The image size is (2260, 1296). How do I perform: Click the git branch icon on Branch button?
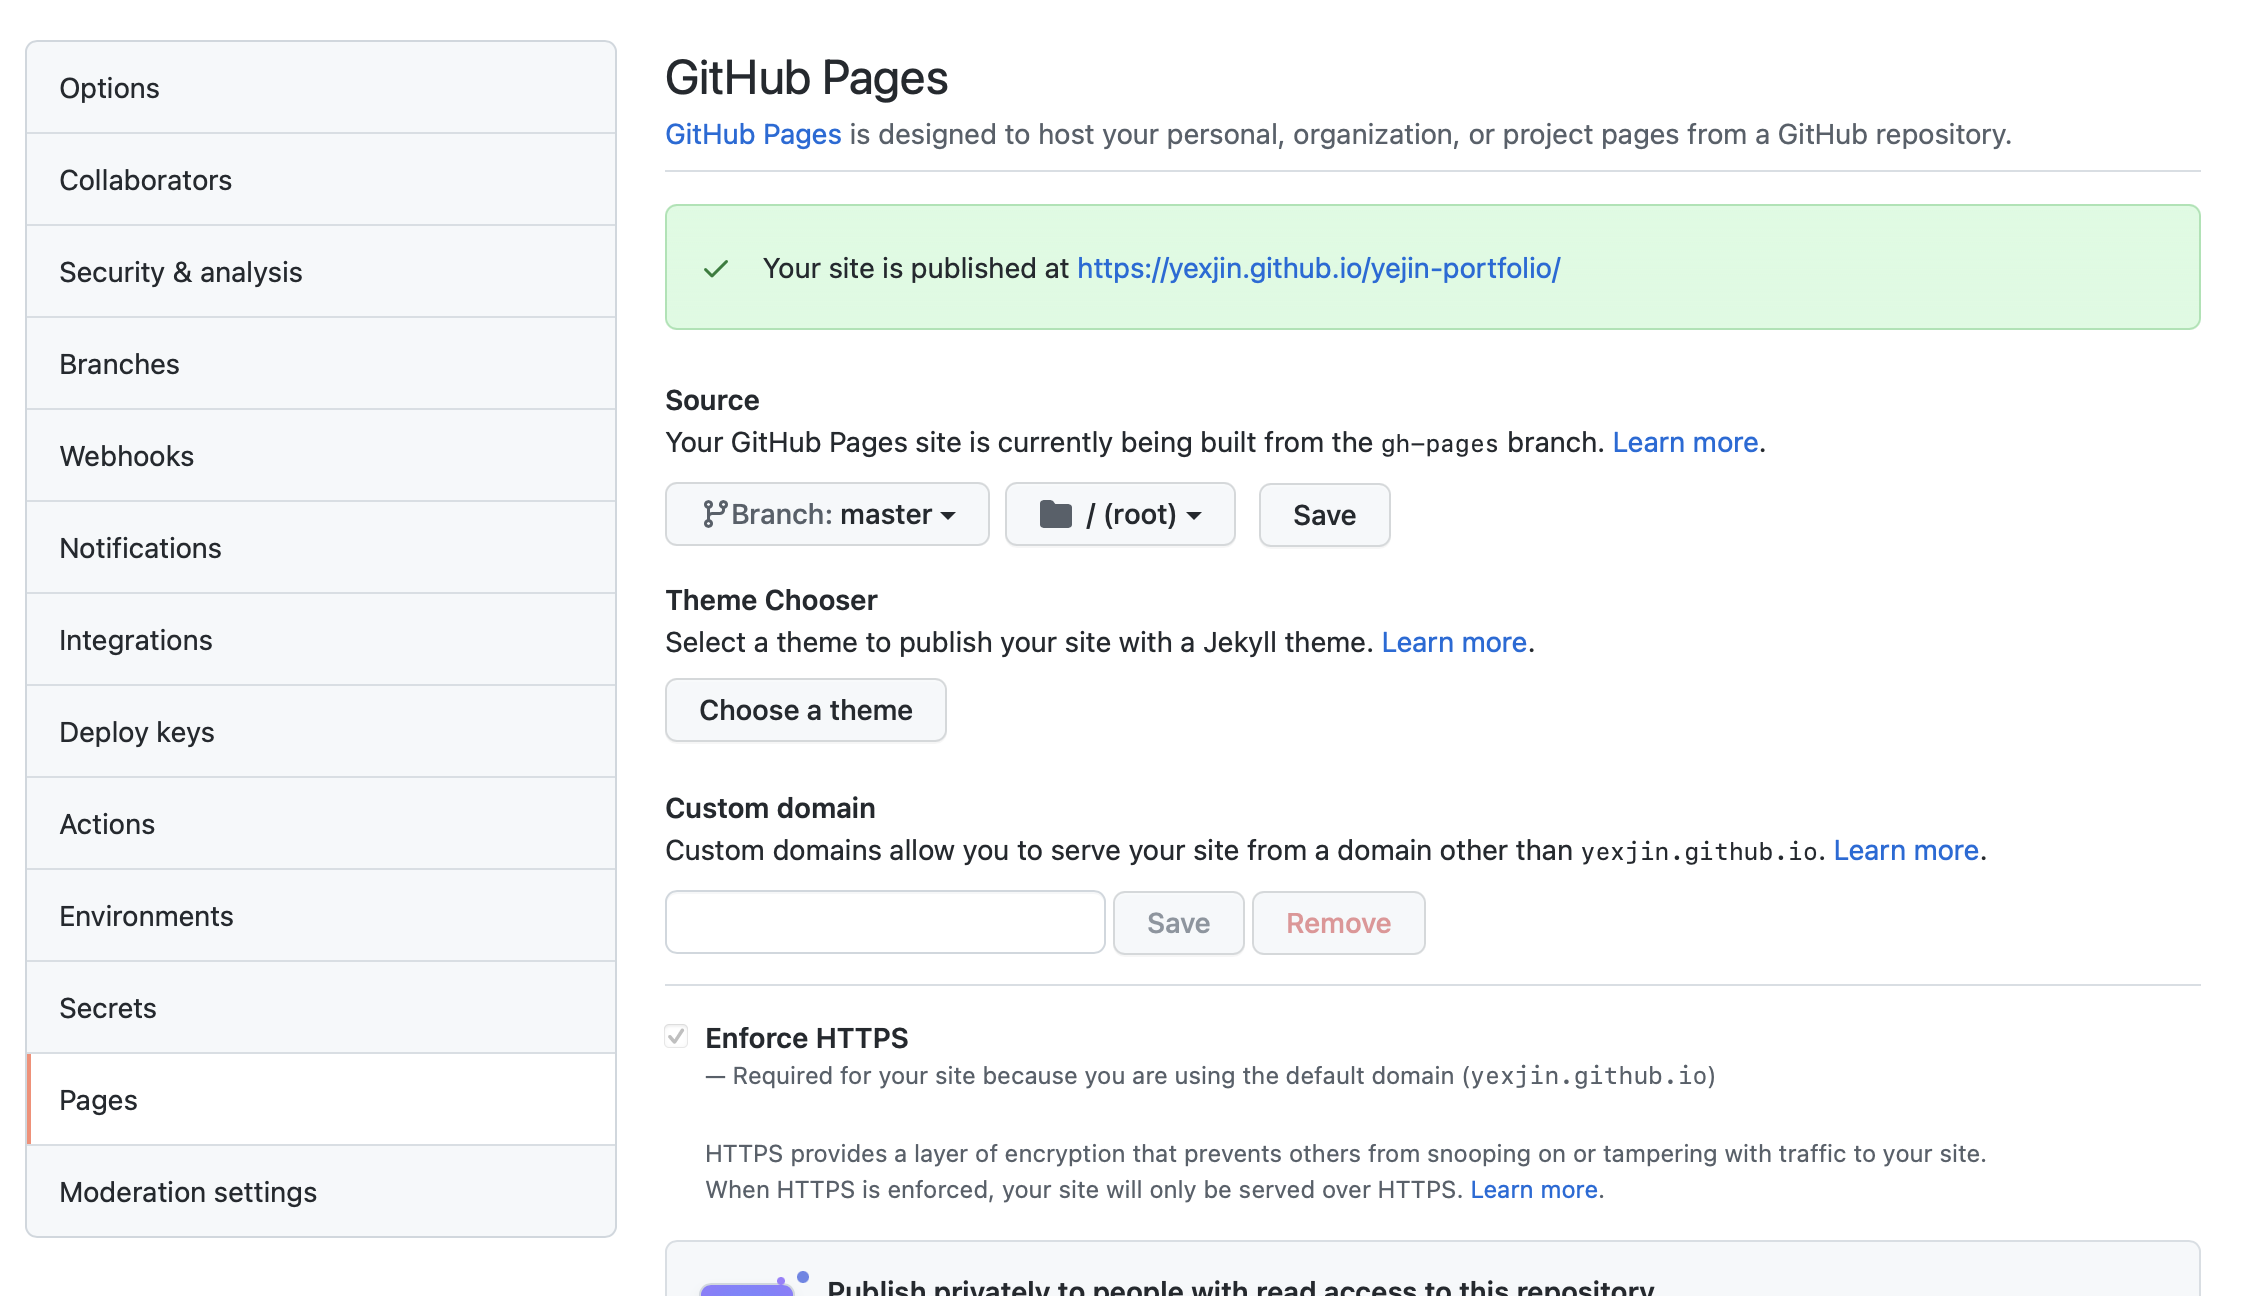point(713,514)
